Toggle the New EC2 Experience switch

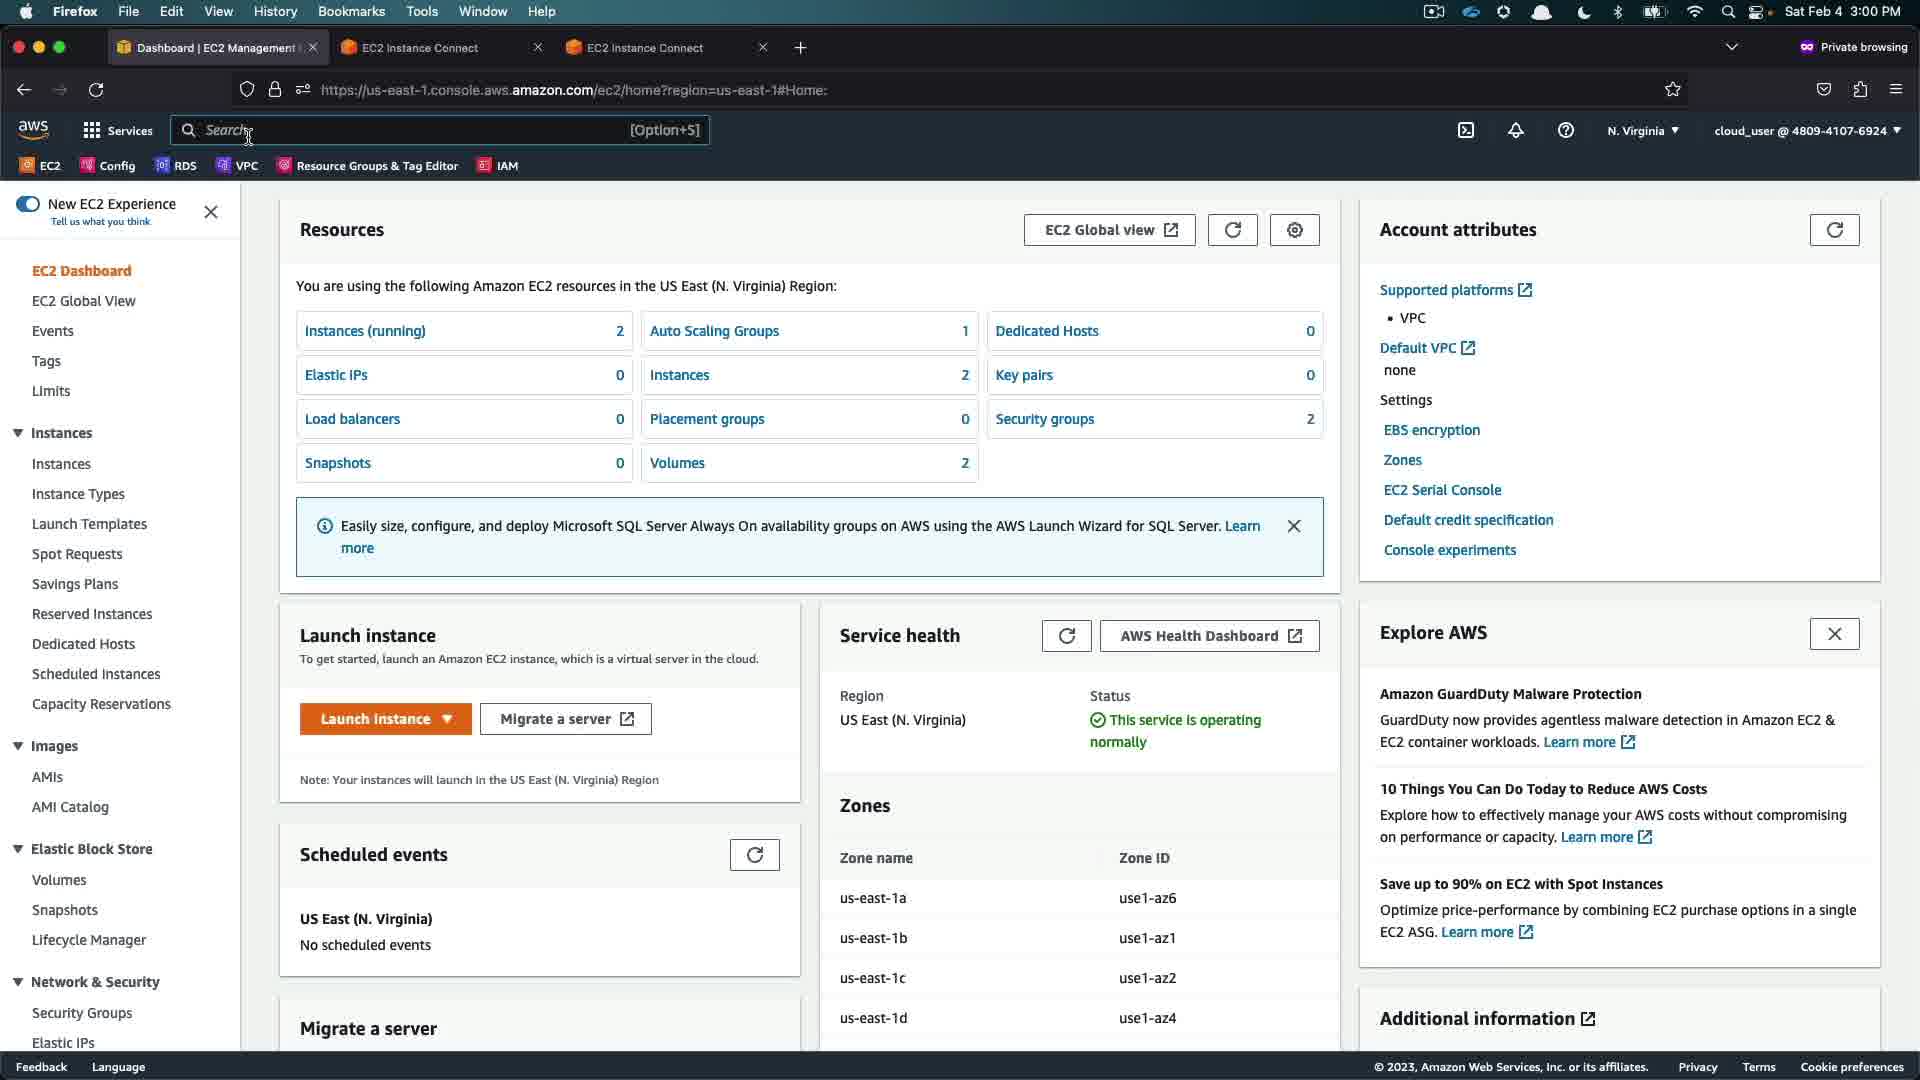pyautogui.click(x=28, y=204)
